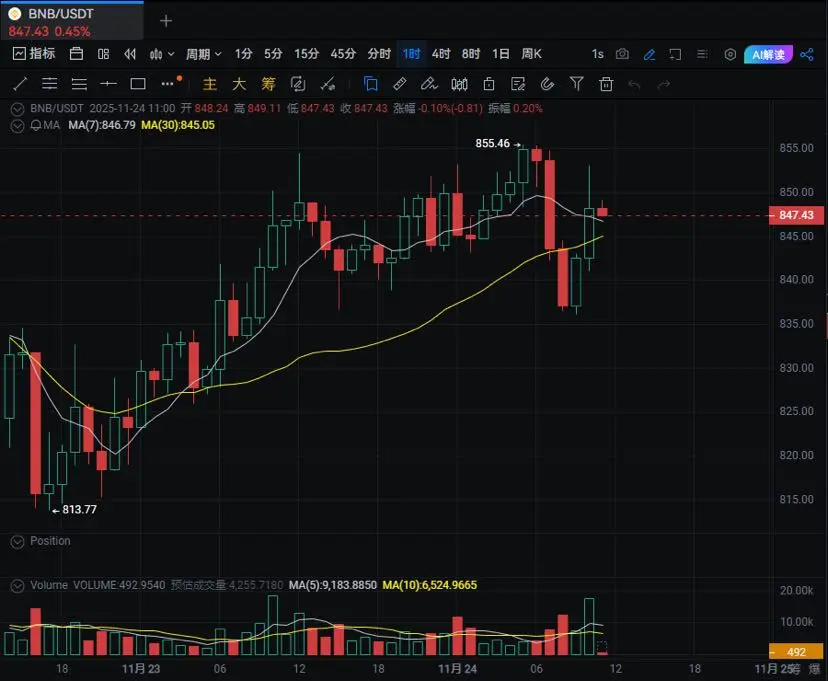Toggle the lock drawings icon

tap(489, 84)
